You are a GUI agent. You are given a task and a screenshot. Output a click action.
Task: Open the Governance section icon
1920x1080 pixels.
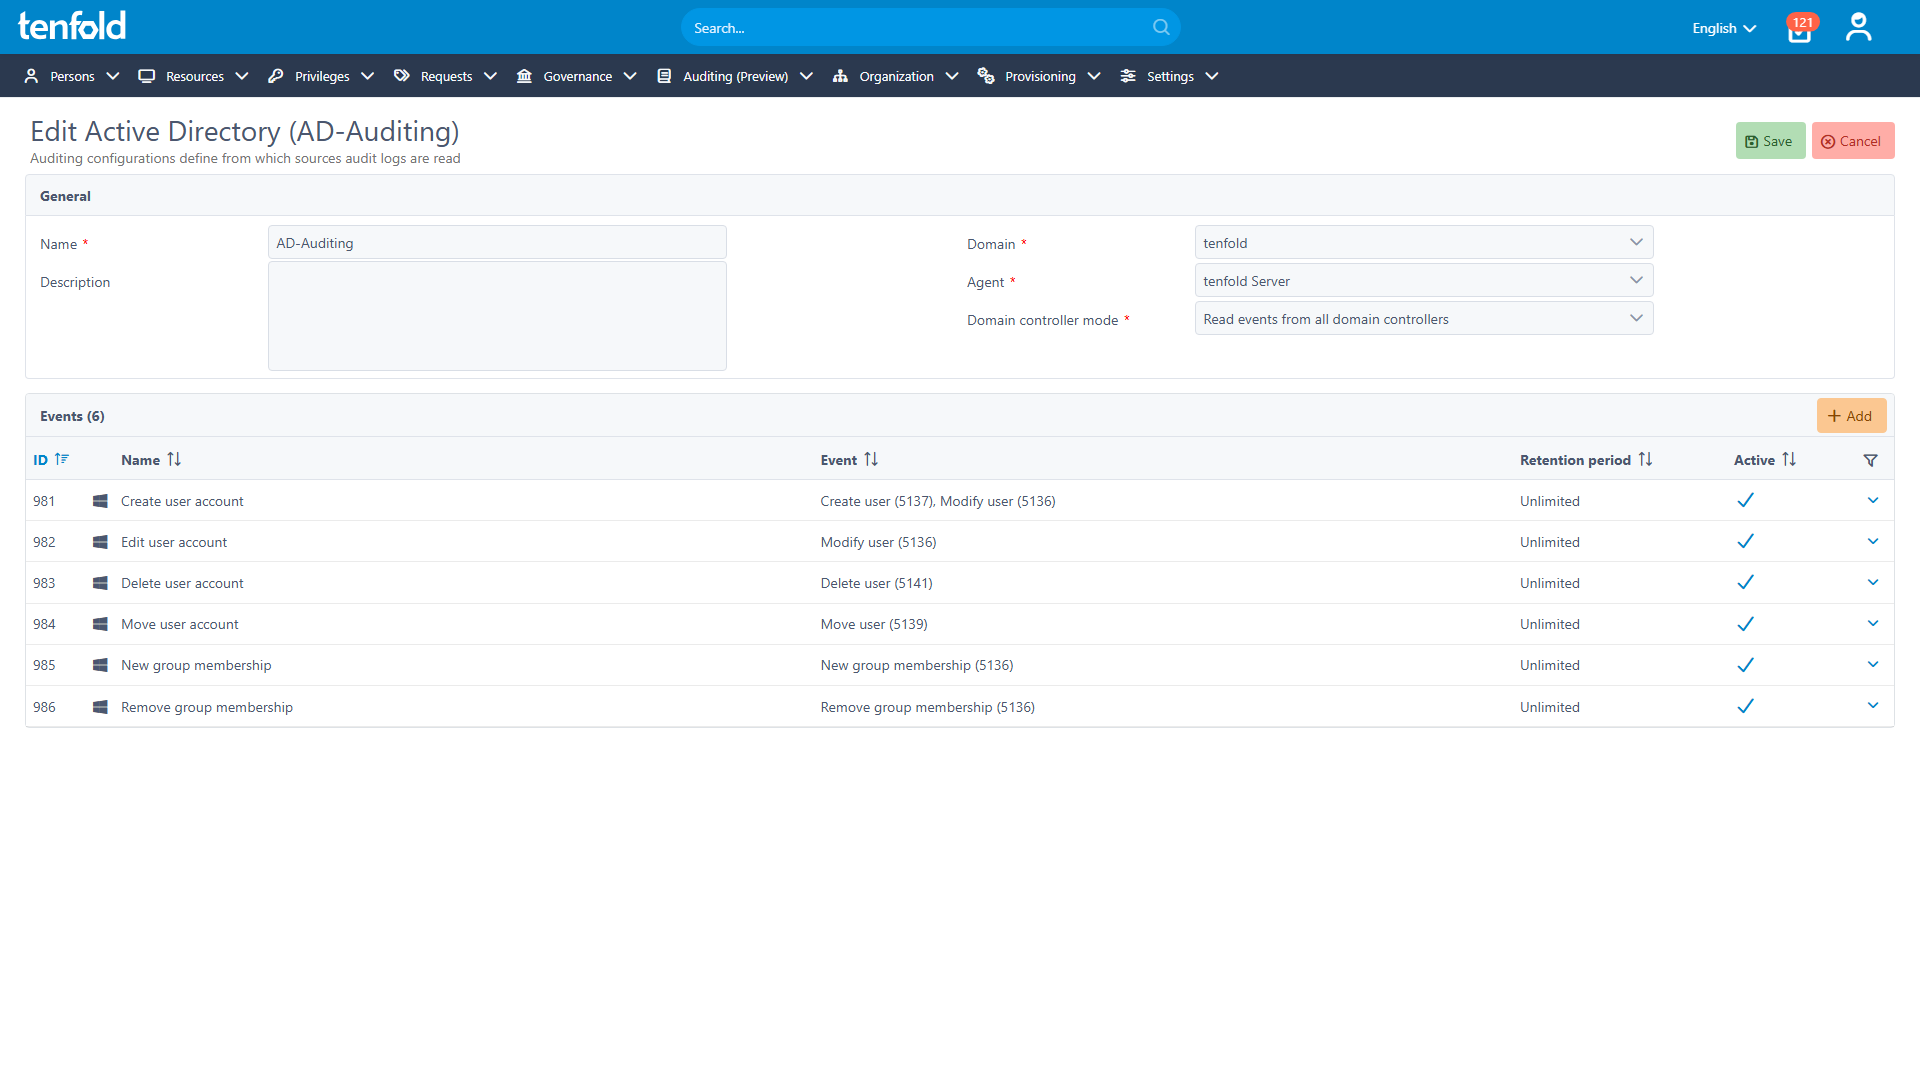[524, 76]
